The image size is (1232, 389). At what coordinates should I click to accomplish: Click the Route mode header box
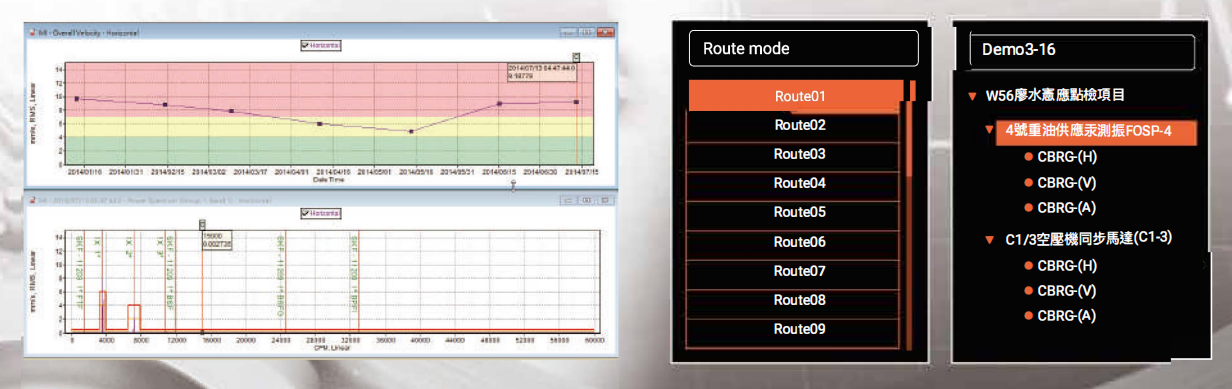point(804,48)
